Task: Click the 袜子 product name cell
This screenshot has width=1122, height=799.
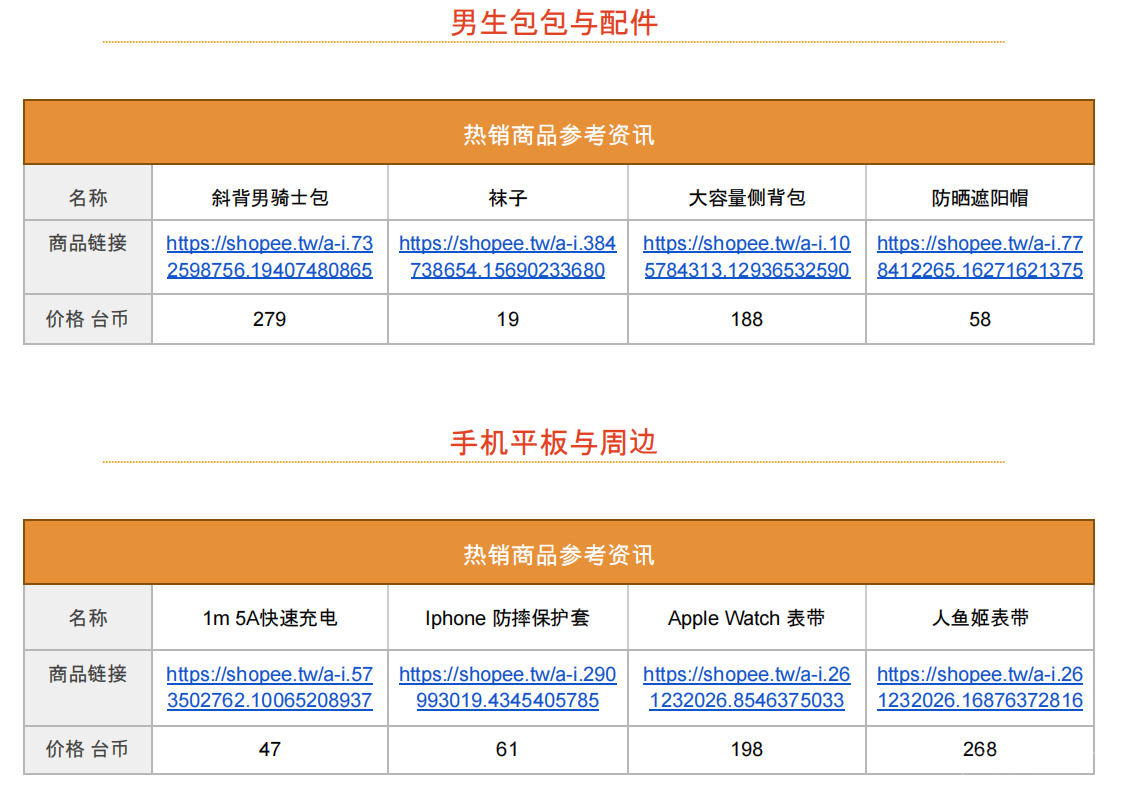Action: coord(506,193)
